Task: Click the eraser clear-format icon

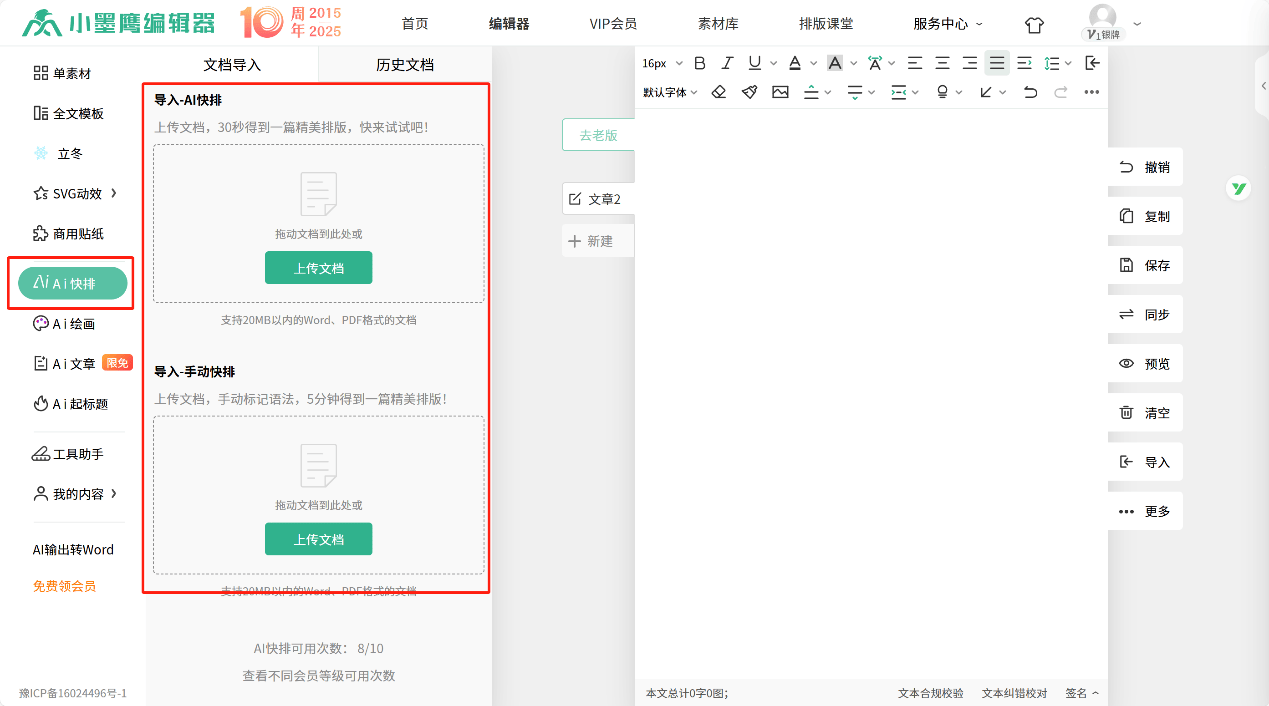Action: coord(718,92)
